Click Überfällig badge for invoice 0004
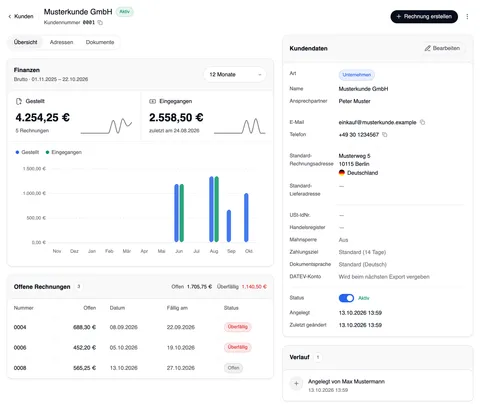This screenshot has height=408, width=480. pos(238,327)
